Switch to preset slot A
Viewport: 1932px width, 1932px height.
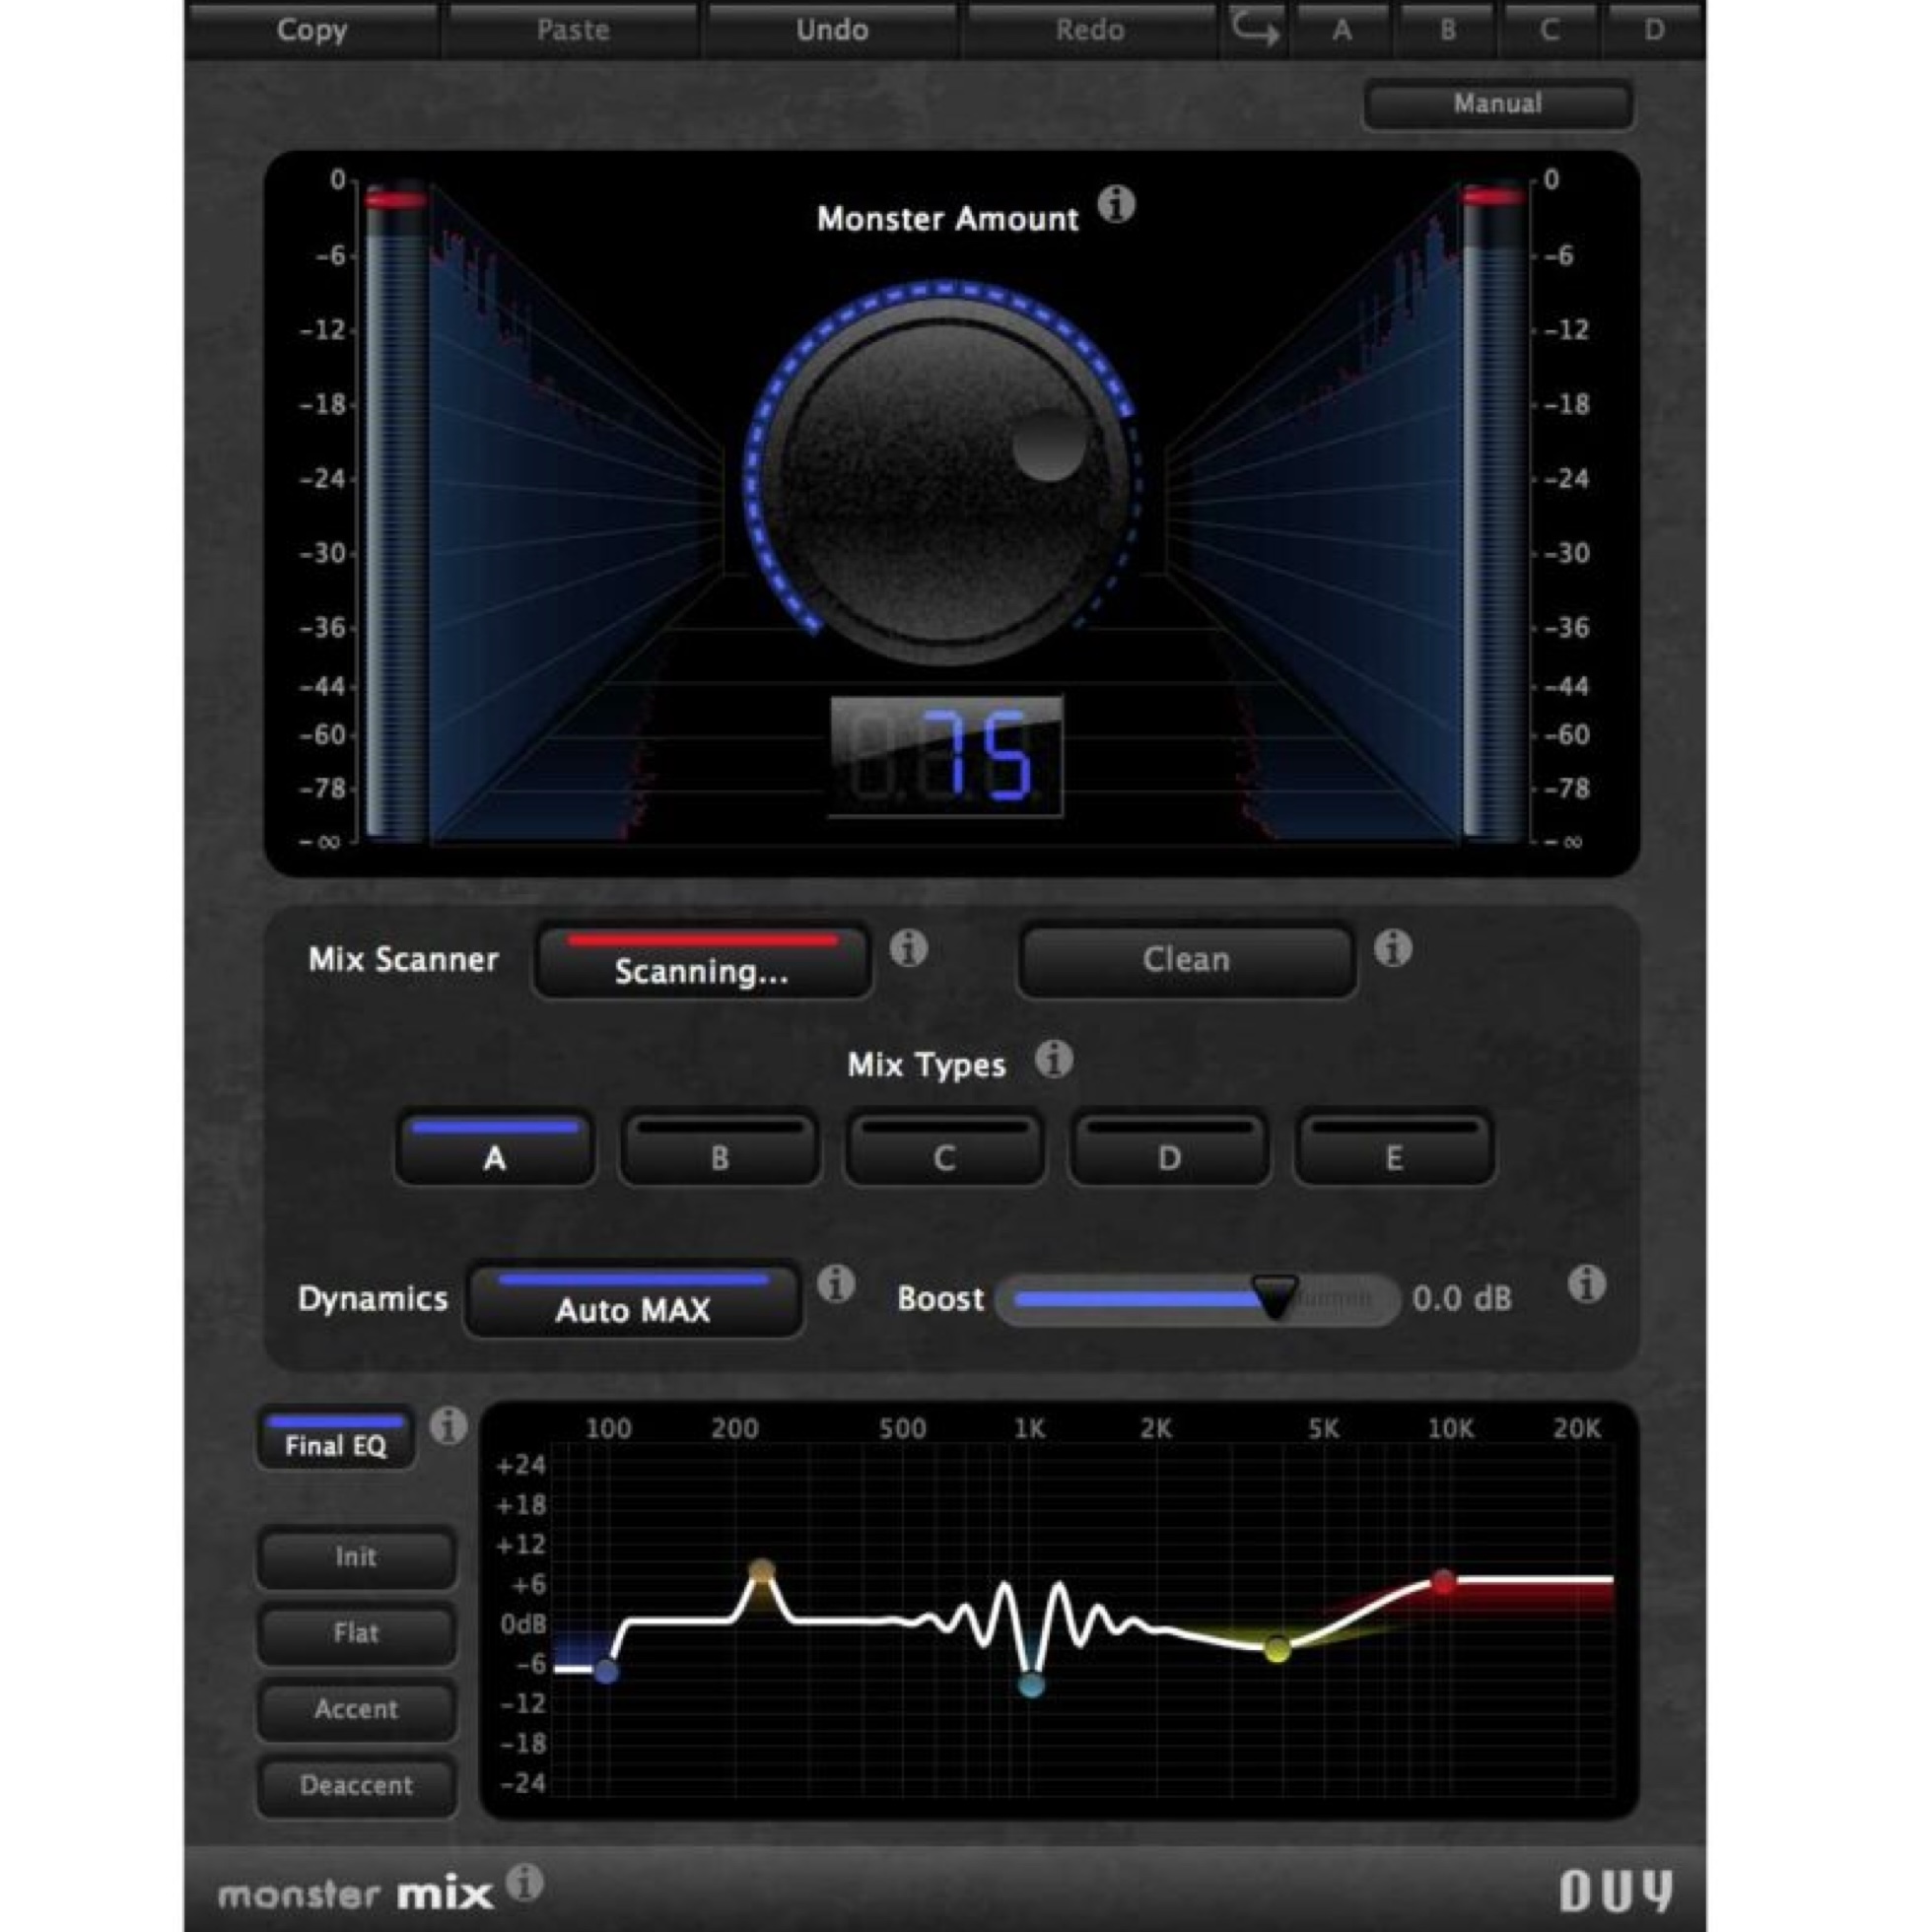coord(1342,30)
